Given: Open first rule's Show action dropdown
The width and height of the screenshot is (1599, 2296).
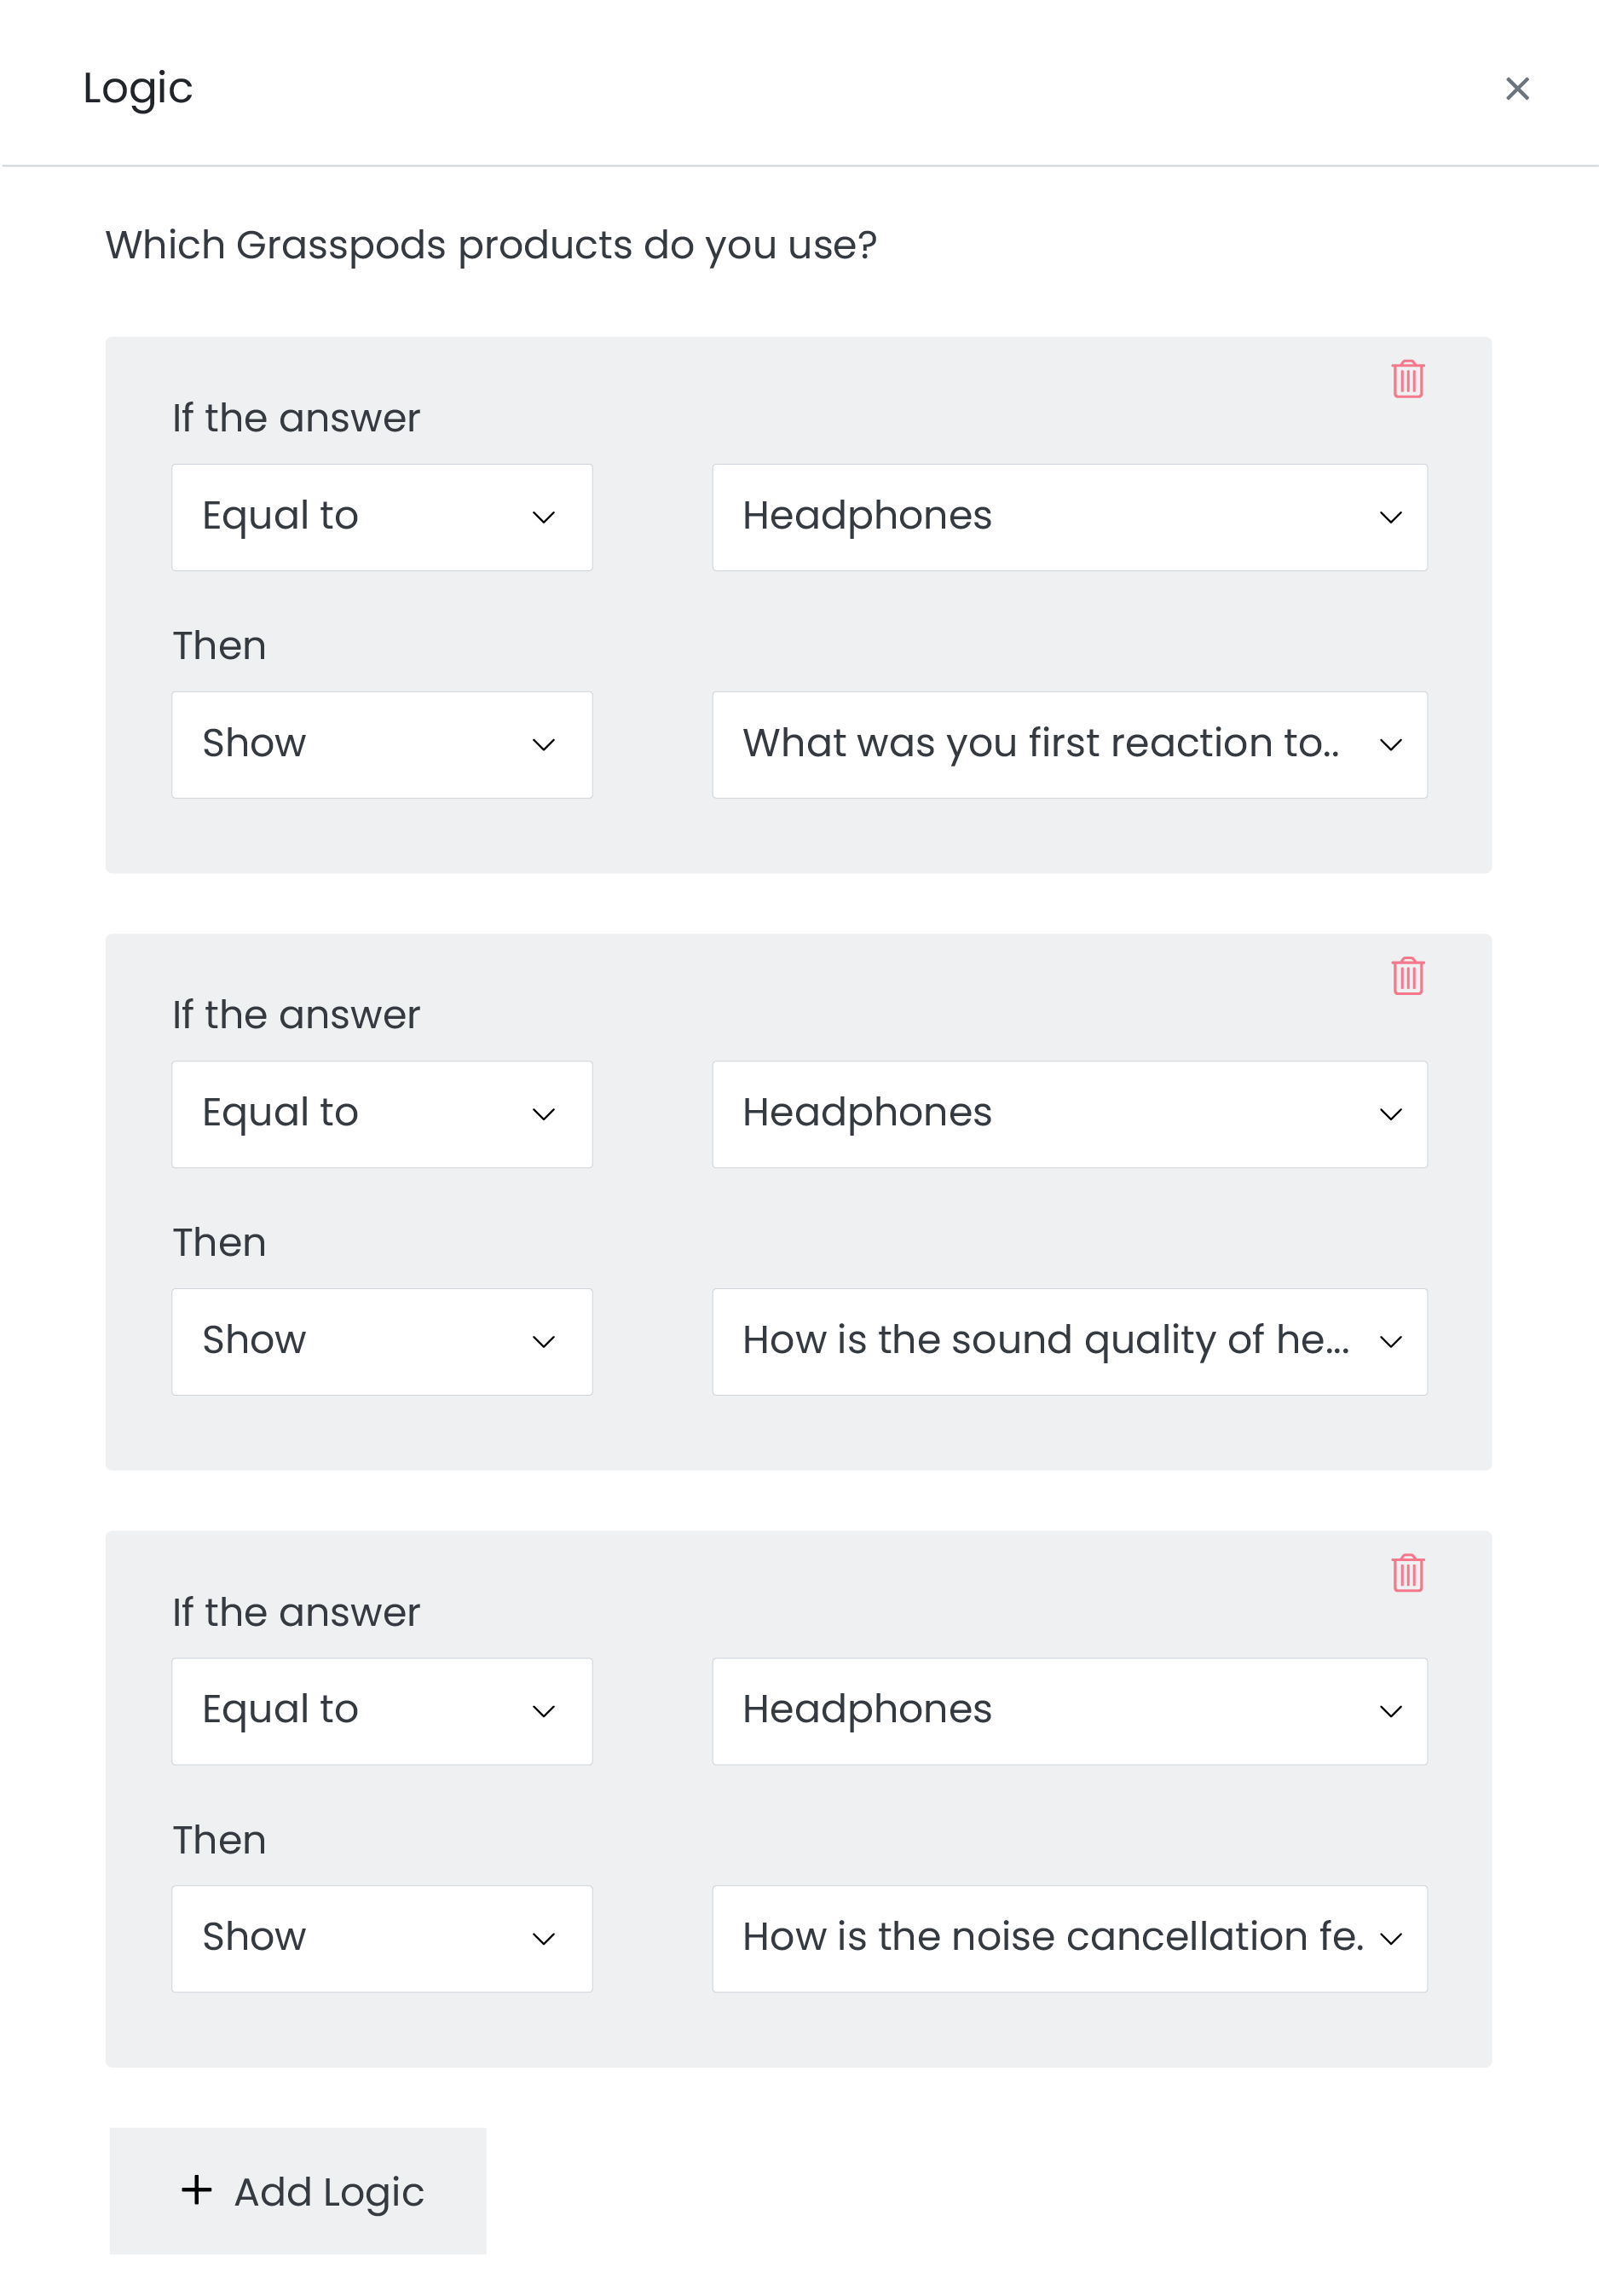Looking at the screenshot, I should (x=381, y=745).
